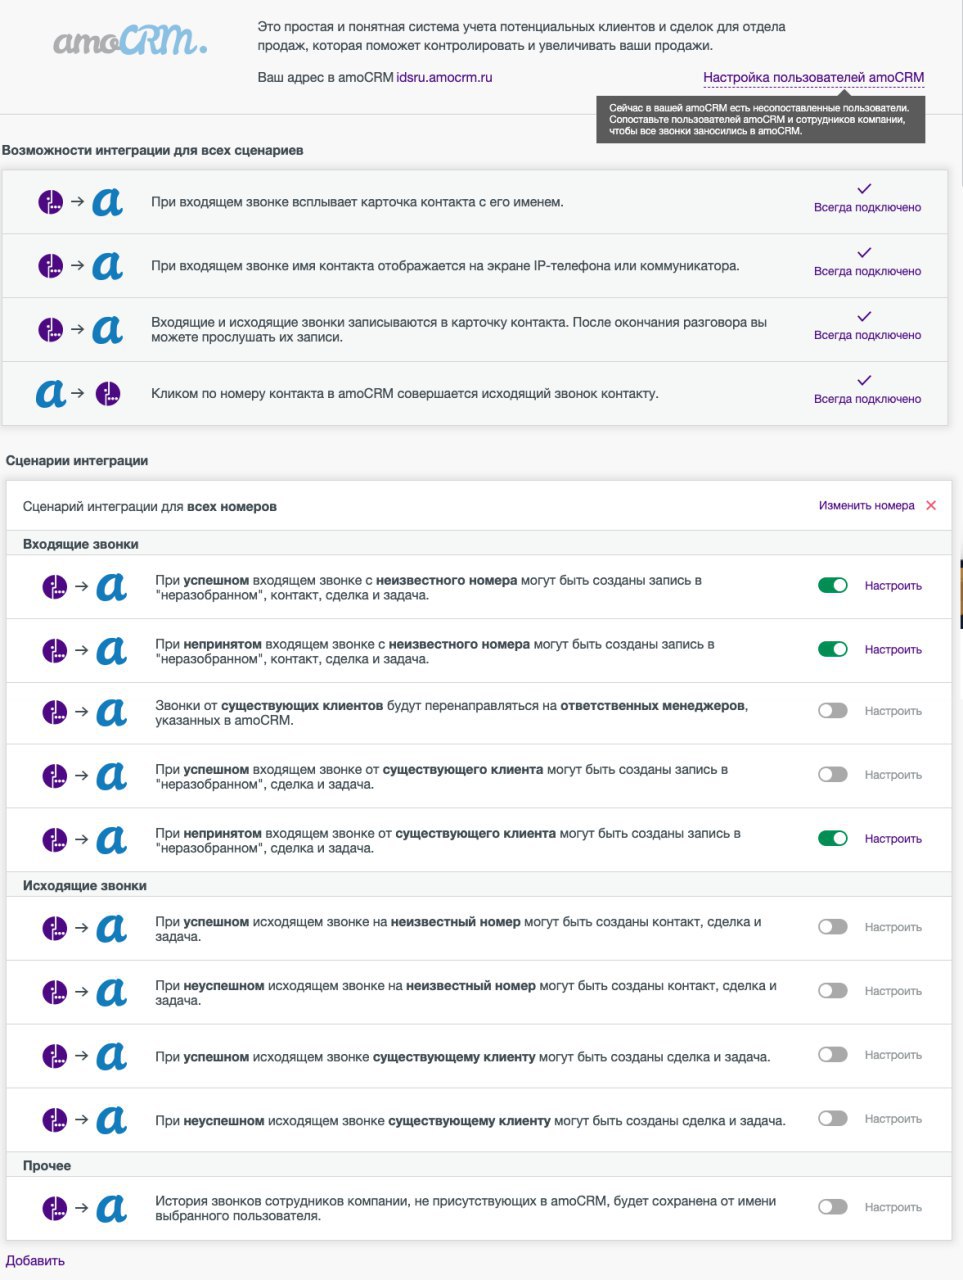This screenshot has width=963, height=1280.
Task: Click the unmatched users tooltip message
Action: coord(761,119)
